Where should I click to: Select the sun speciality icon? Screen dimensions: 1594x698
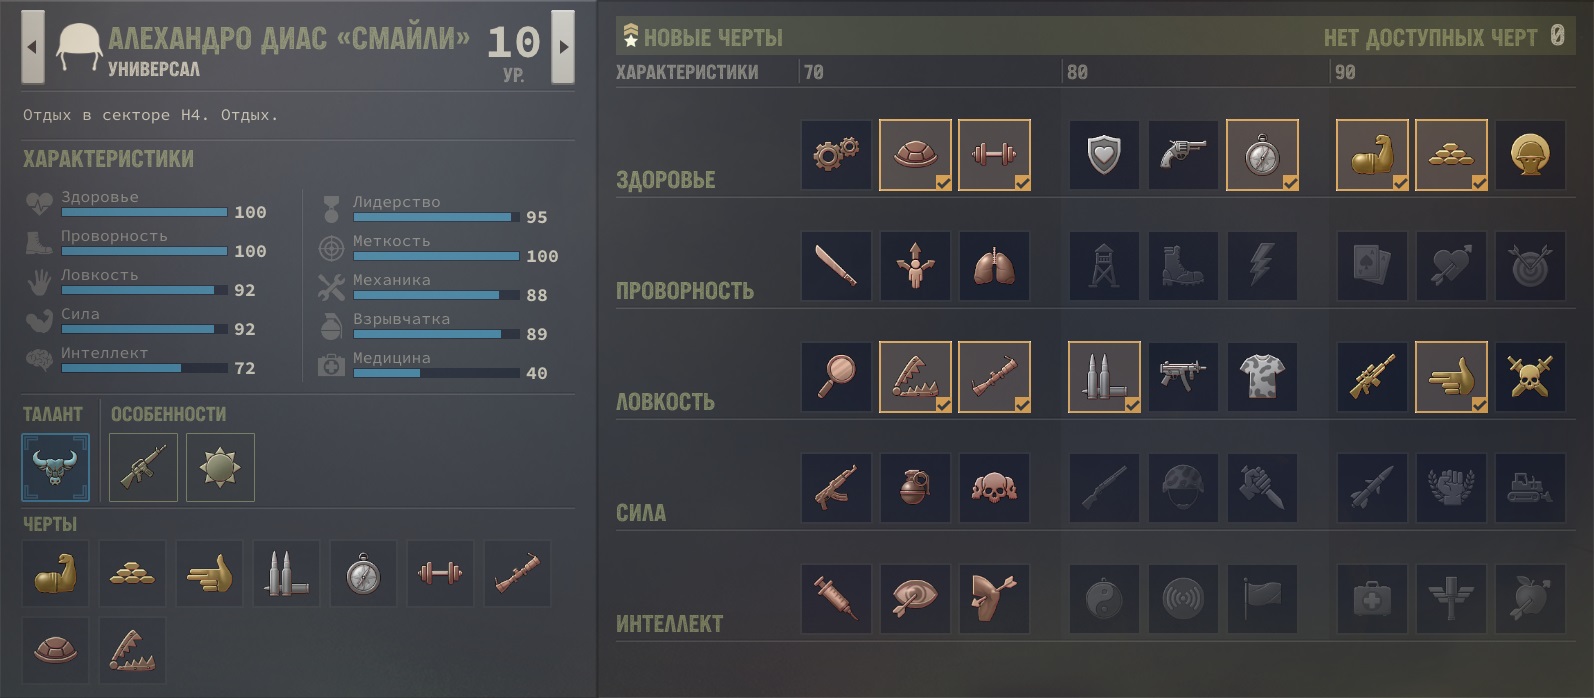[220, 467]
